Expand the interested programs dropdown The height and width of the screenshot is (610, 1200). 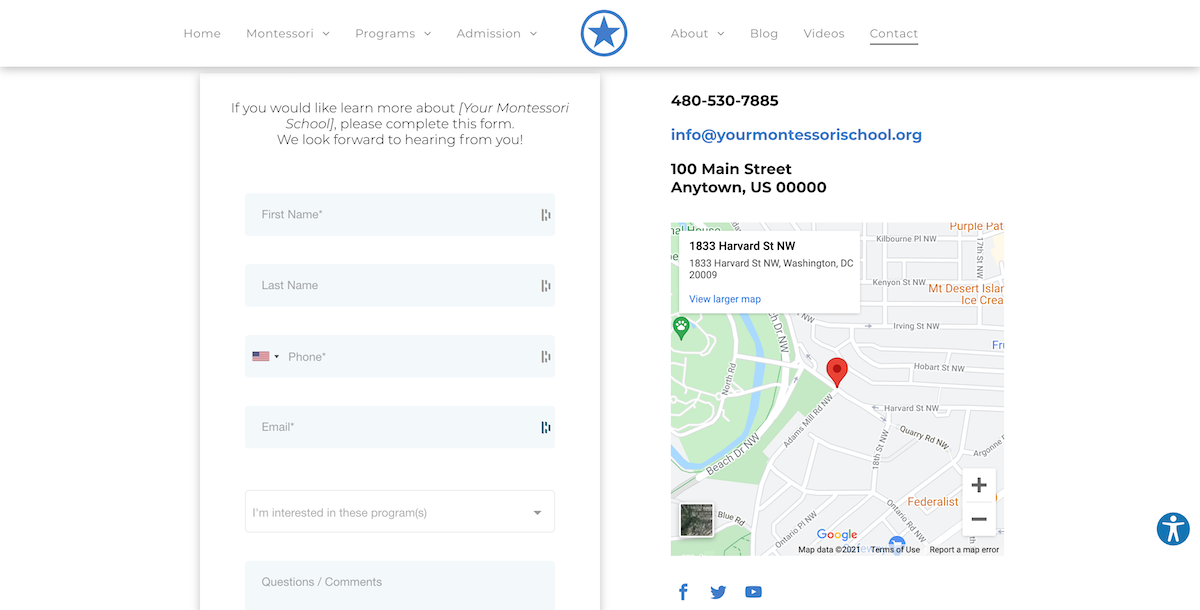(400, 512)
